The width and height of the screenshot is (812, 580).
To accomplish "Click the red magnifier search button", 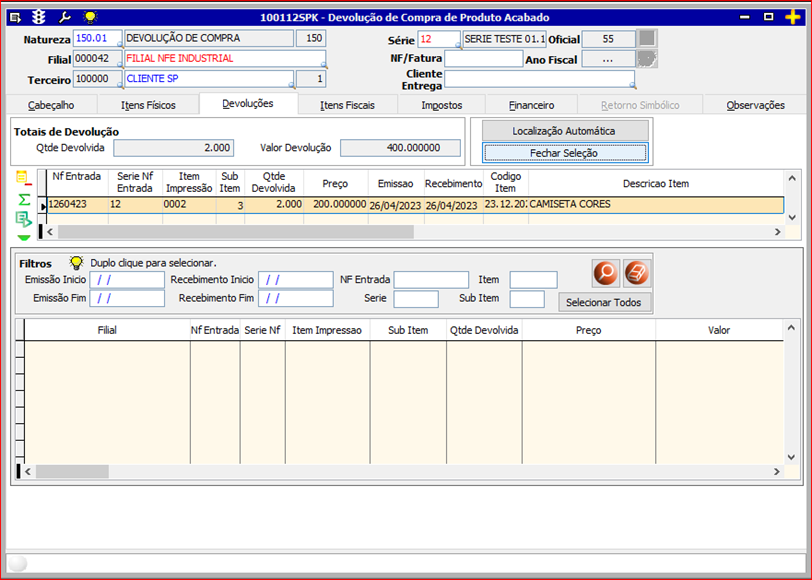I will click(605, 272).
